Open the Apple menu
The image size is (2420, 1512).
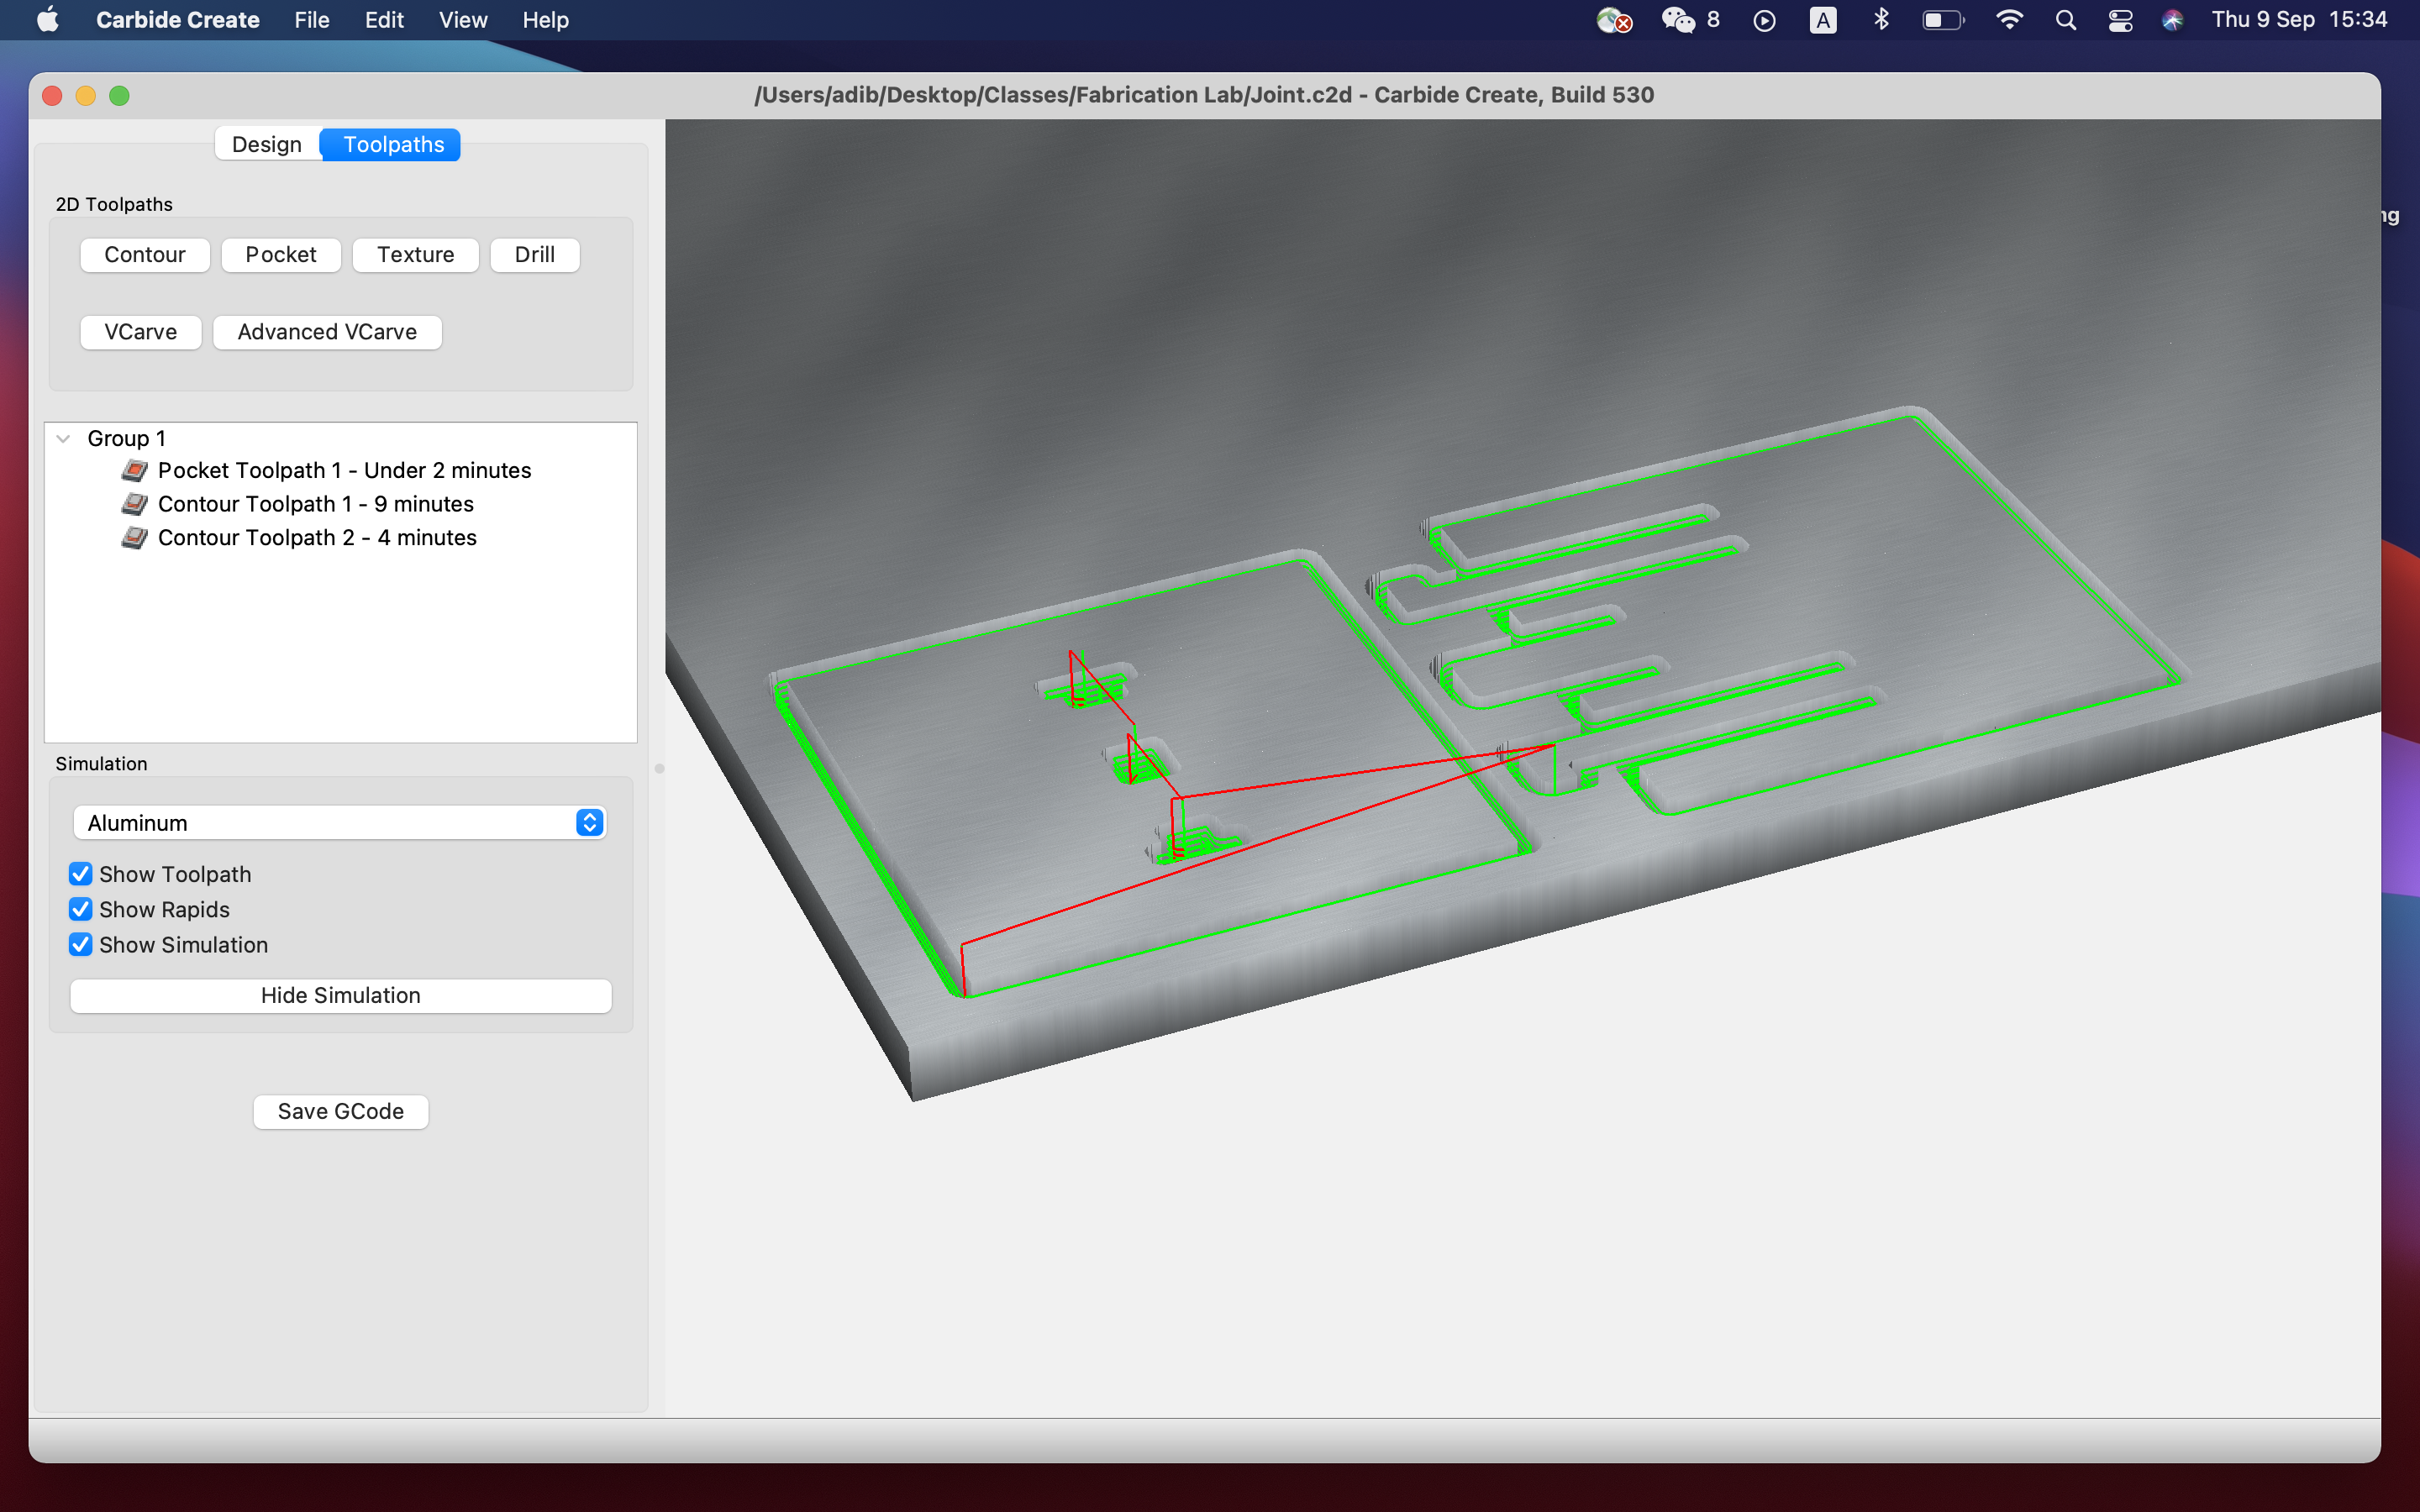[47, 20]
